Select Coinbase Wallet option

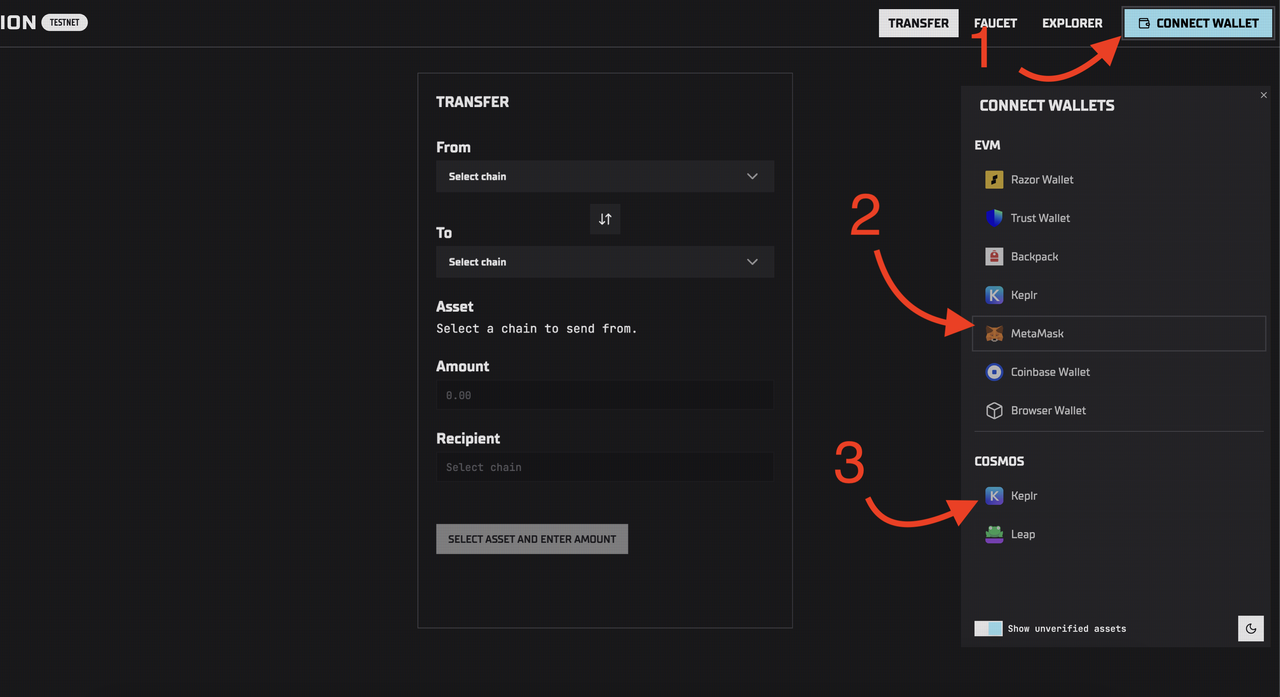point(1118,372)
